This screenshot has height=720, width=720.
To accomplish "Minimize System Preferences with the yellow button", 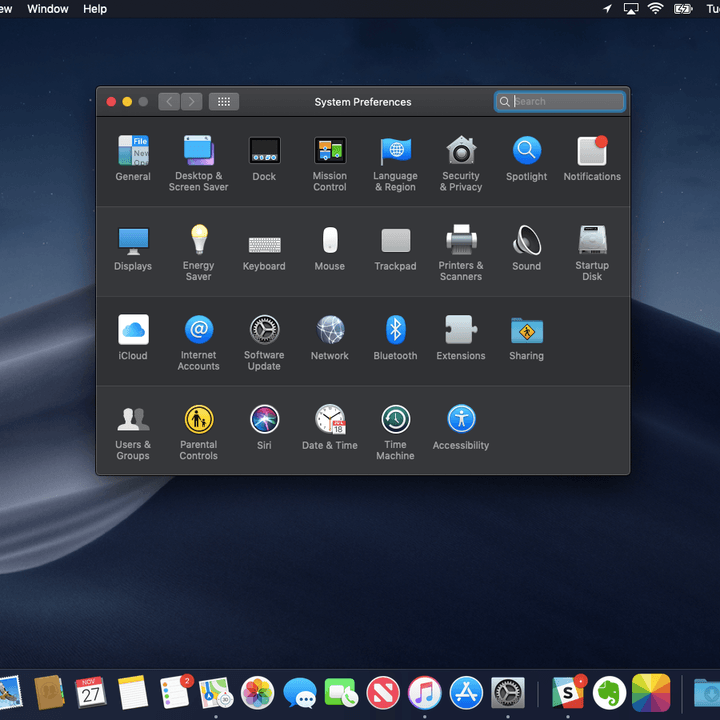I will 127,101.
